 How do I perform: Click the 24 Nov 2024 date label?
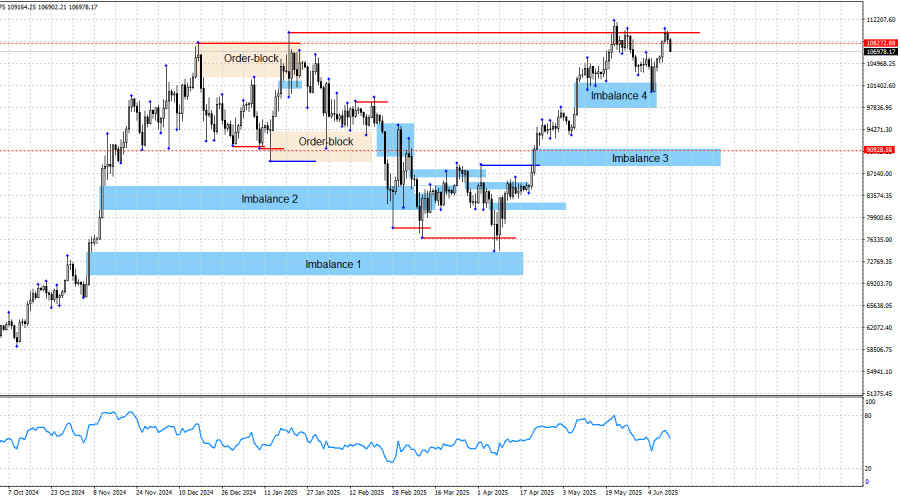[x=154, y=493]
